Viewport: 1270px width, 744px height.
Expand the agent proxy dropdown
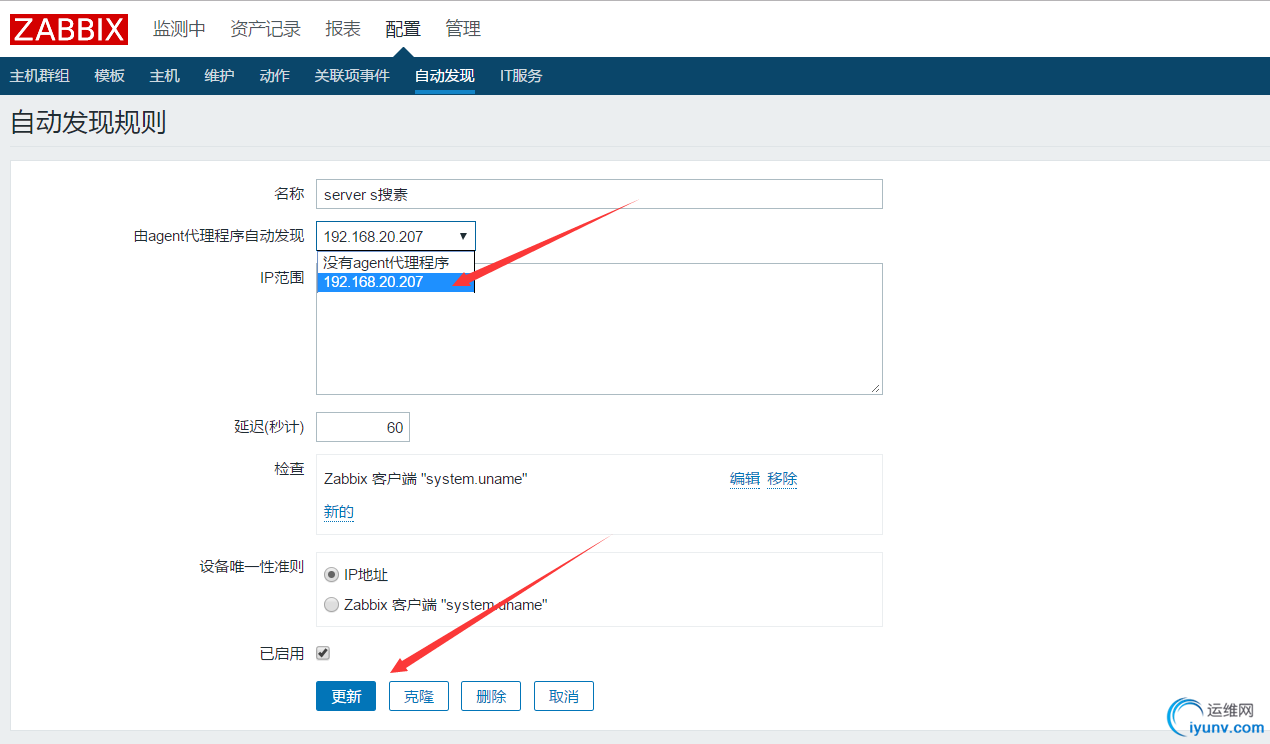396,236
